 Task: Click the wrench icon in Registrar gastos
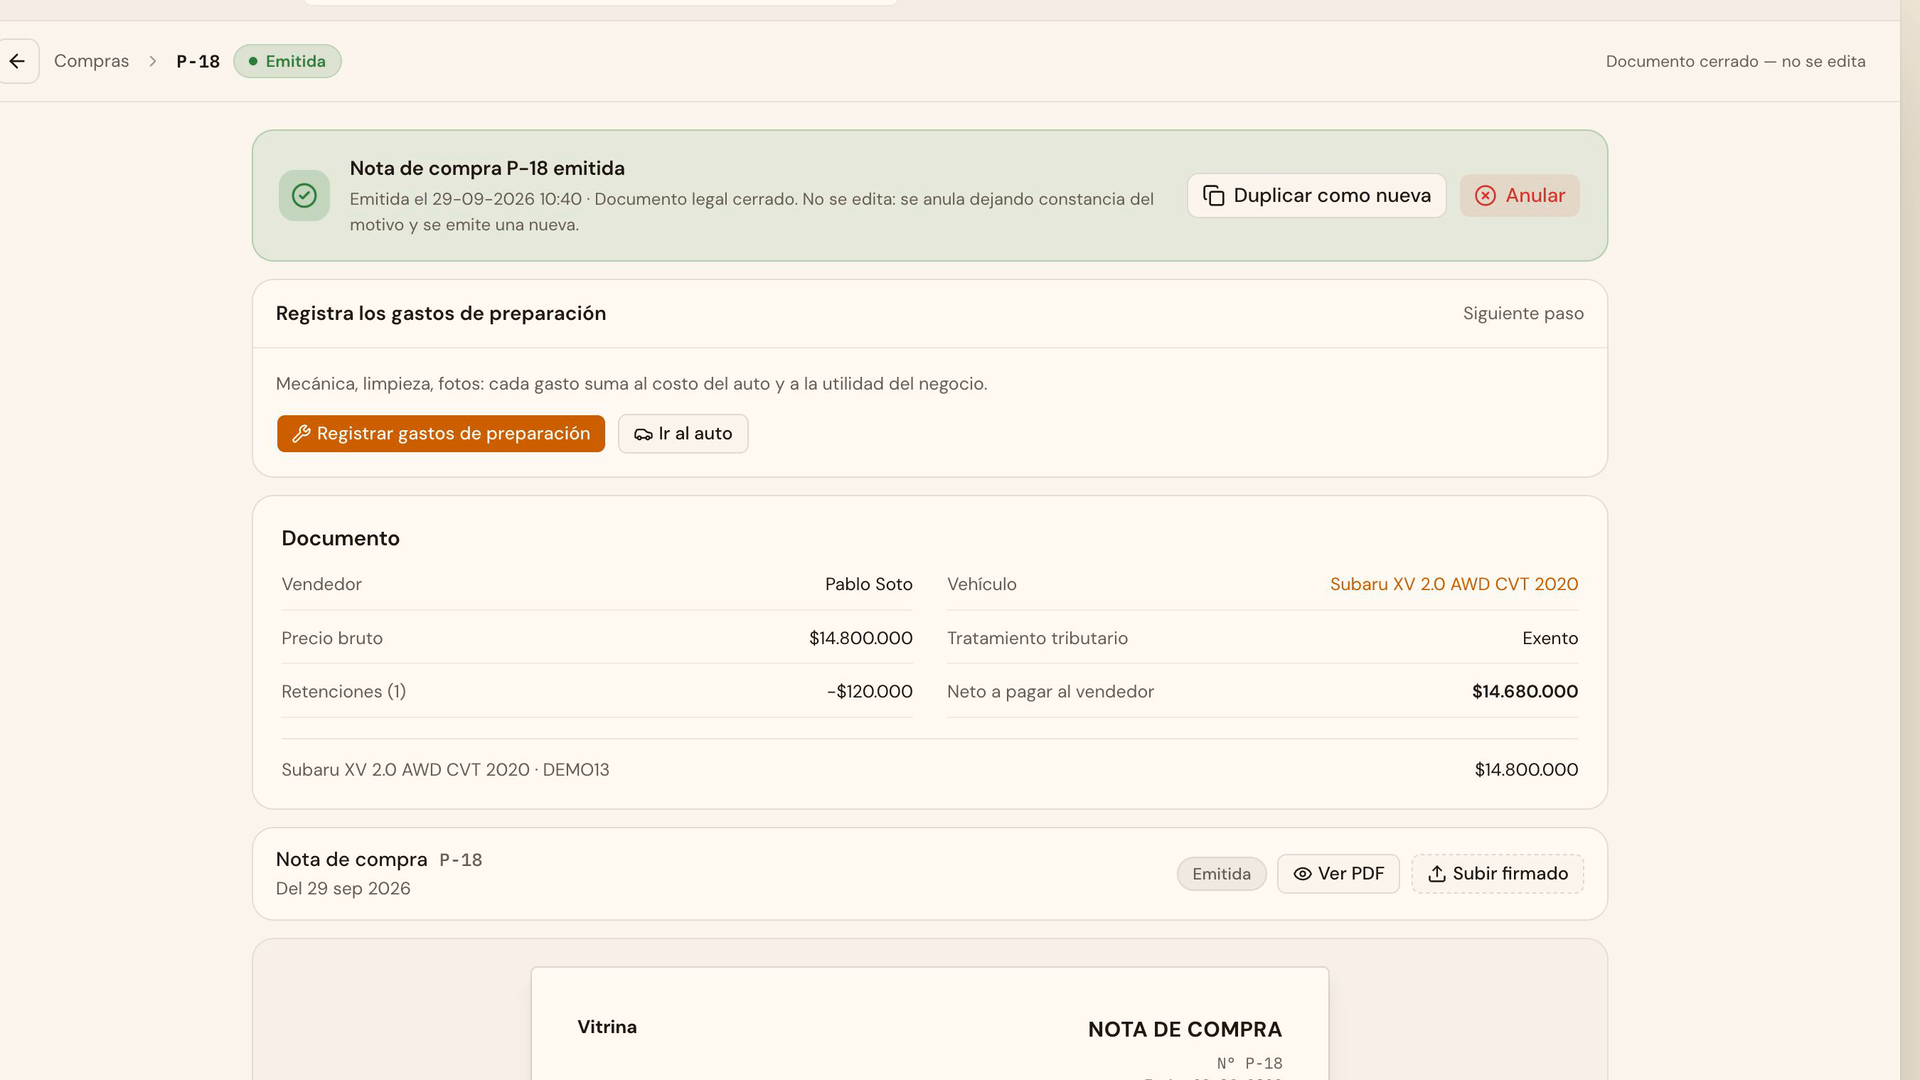pos(301,434)
